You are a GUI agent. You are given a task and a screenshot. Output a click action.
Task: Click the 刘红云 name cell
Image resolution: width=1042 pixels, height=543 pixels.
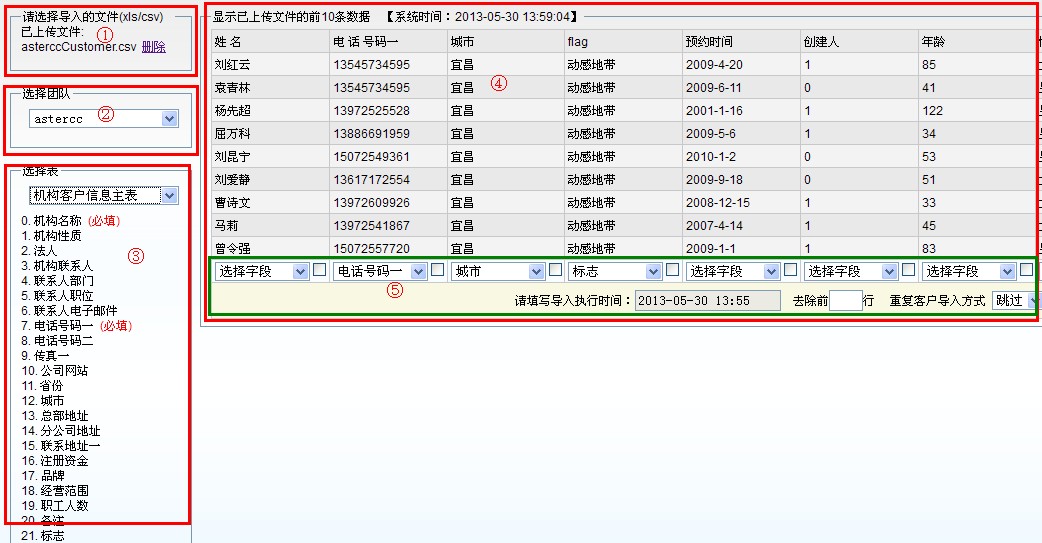pos(232,65)
